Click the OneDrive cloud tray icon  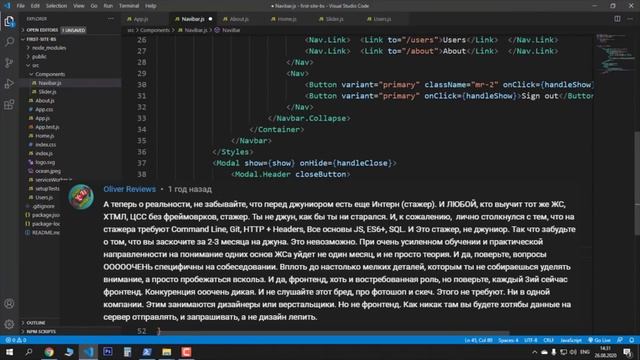(x=544, y=352)
